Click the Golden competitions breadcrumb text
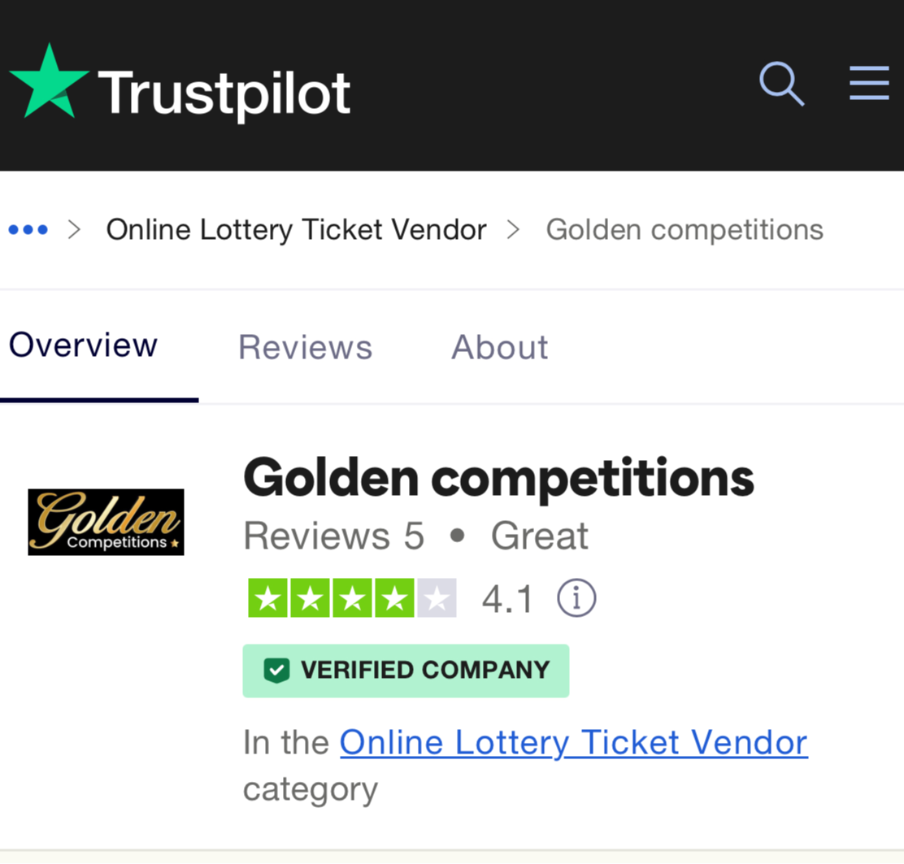Image resolution: width=904 pixels, height=864 pixels. point(684,230)
